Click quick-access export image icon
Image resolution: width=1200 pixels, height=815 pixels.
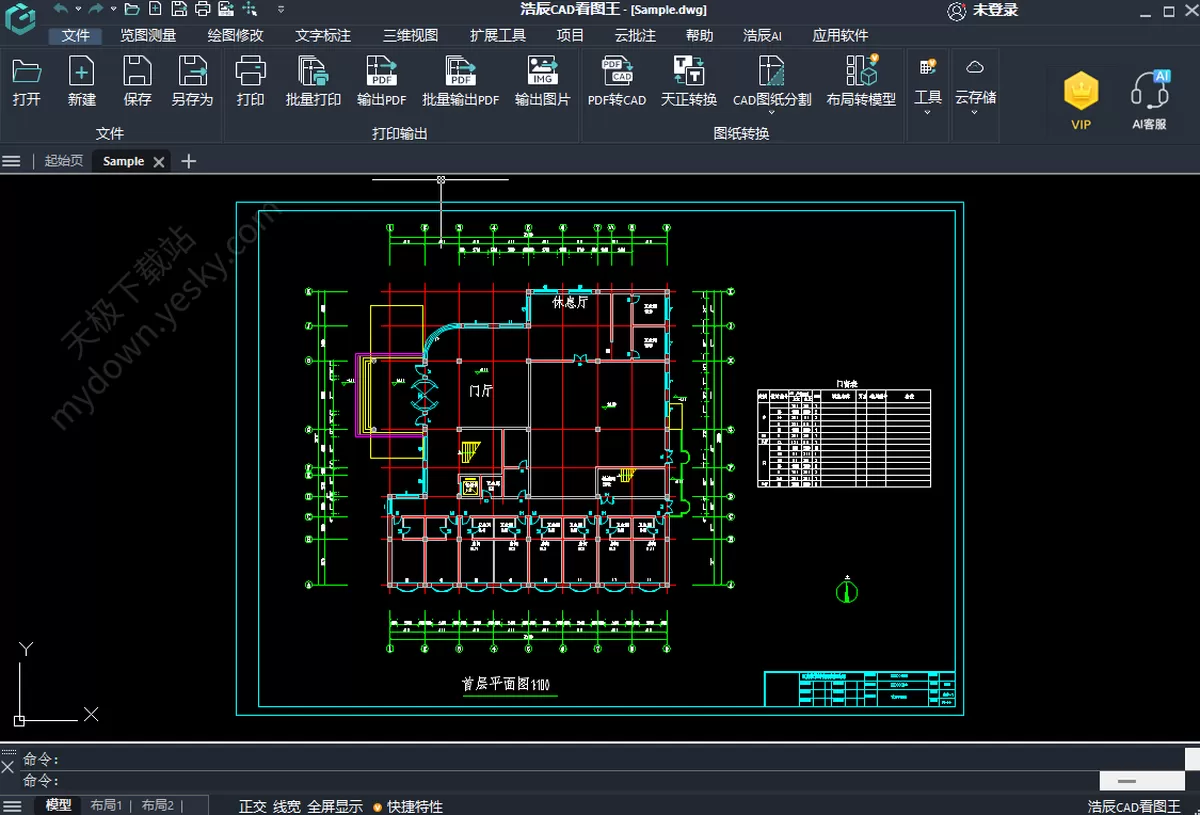[227, 9]
